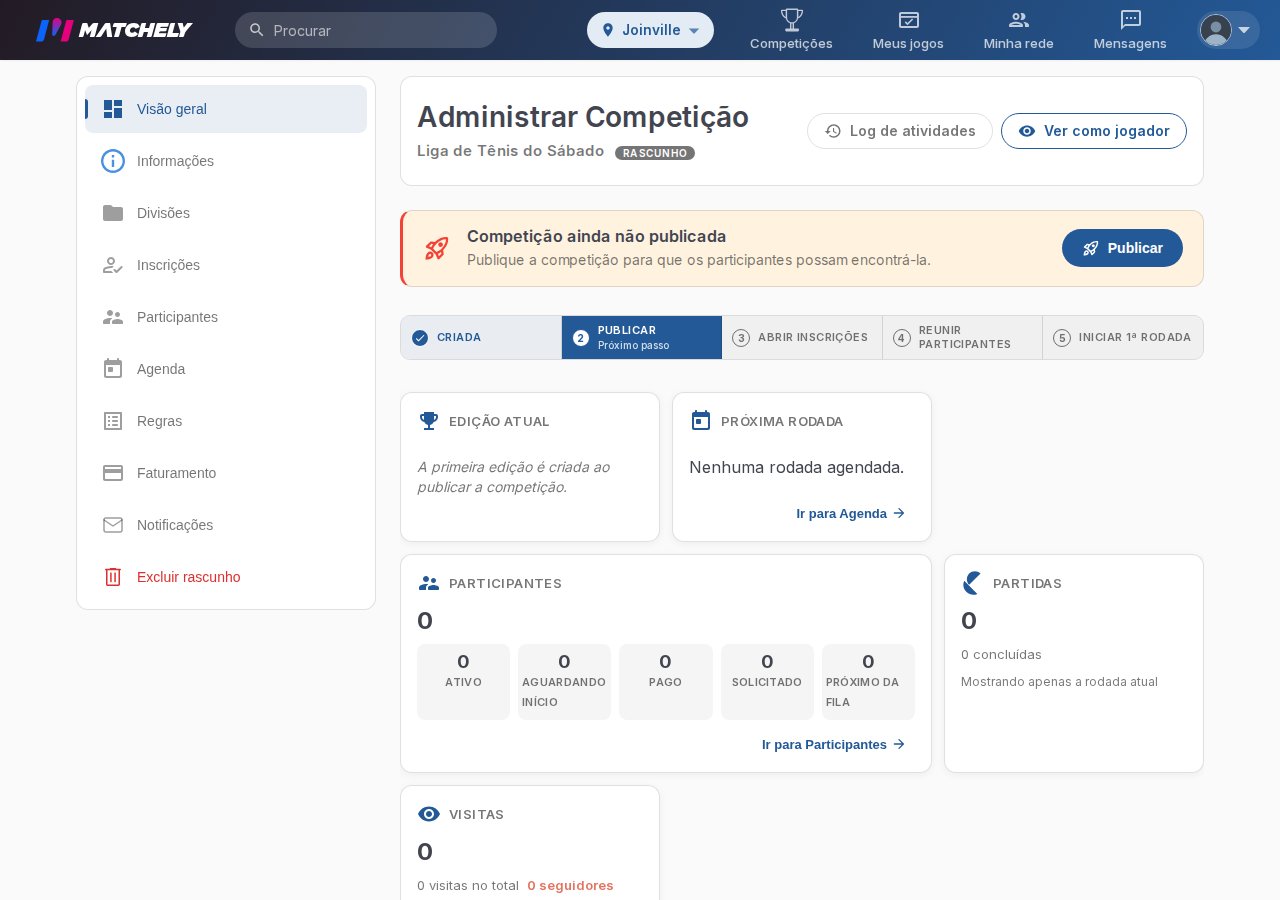Click the Partidas card icon
1280x900 pixels.
coord(972,583)
